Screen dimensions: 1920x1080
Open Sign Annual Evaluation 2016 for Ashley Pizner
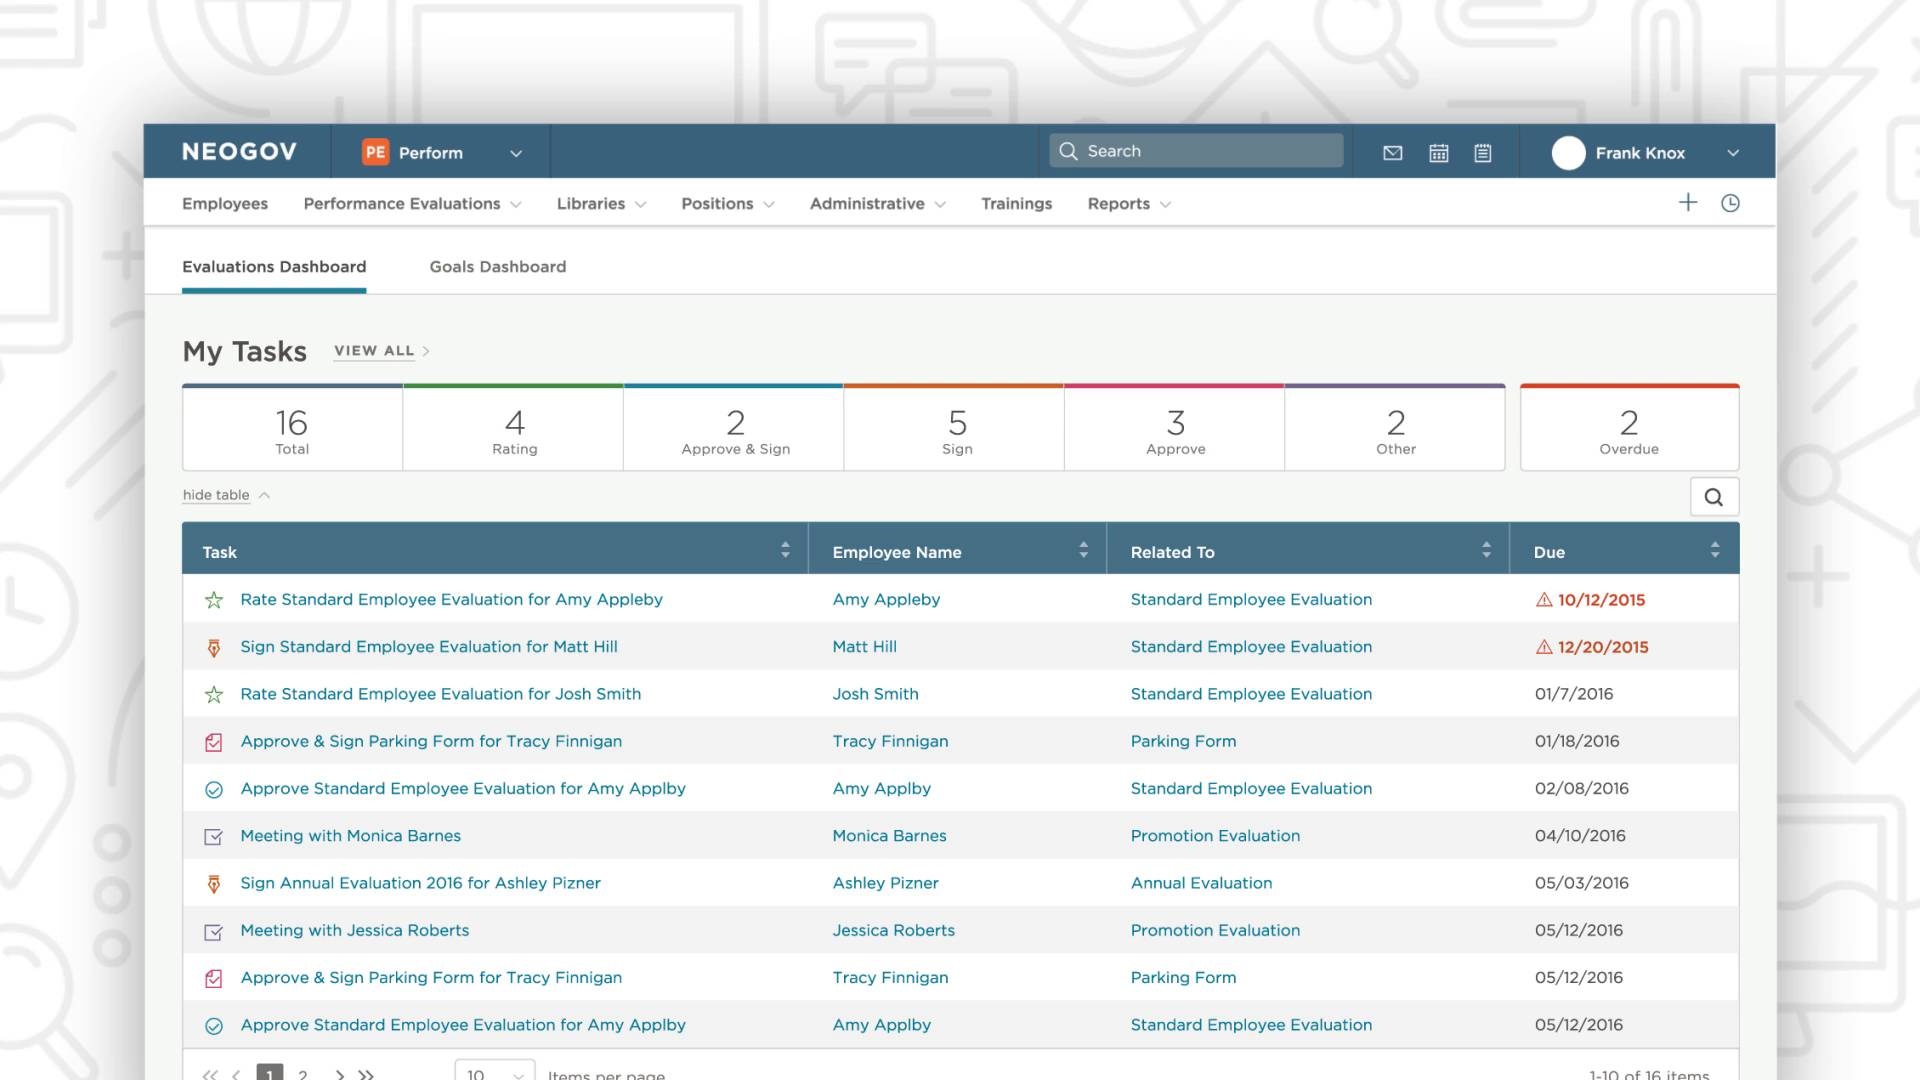420,883
